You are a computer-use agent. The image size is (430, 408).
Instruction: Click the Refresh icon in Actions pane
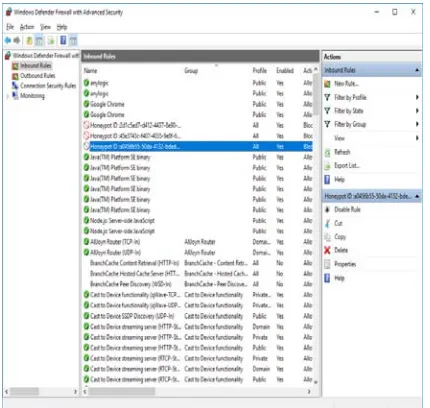coord(327,152)
